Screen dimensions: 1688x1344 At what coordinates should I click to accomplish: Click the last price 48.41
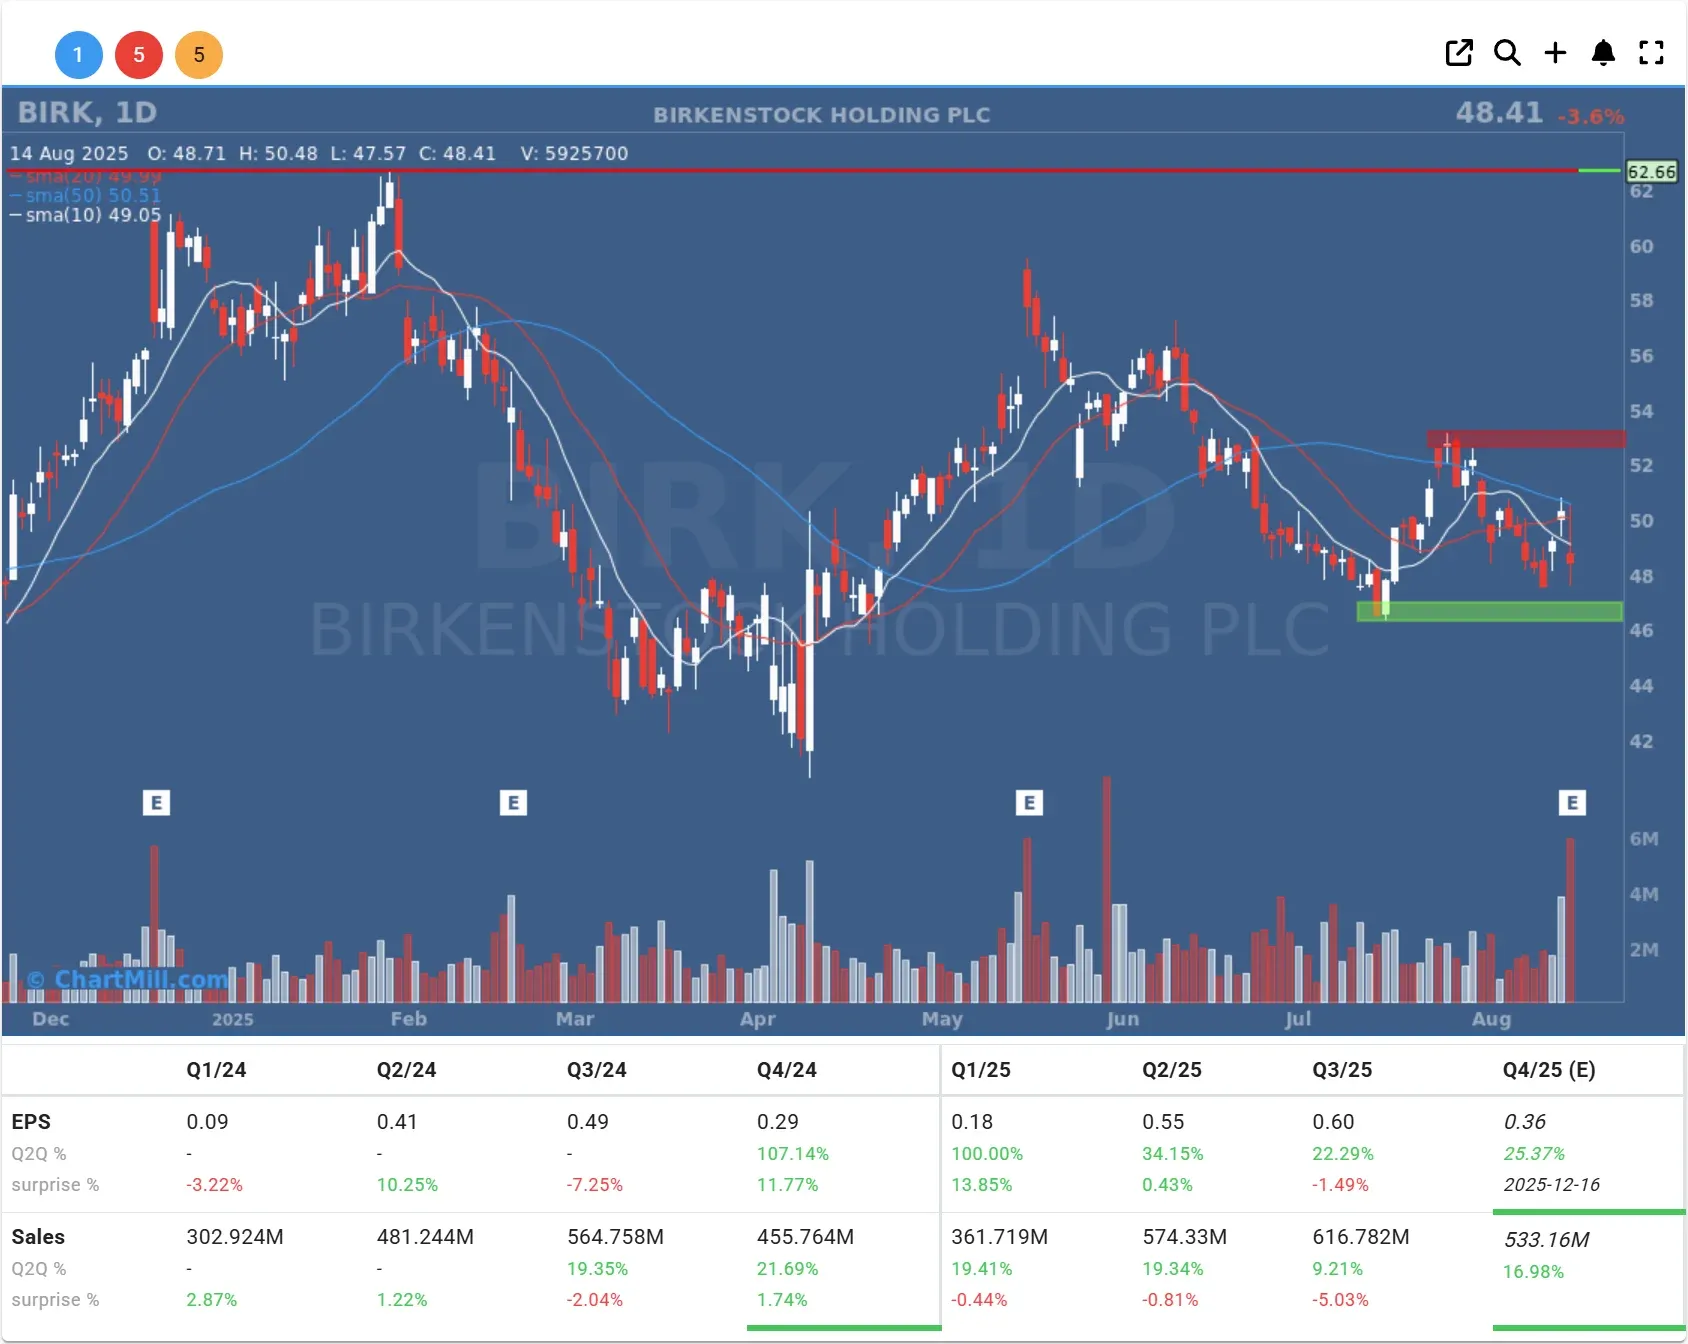(x=1499, y=112)
